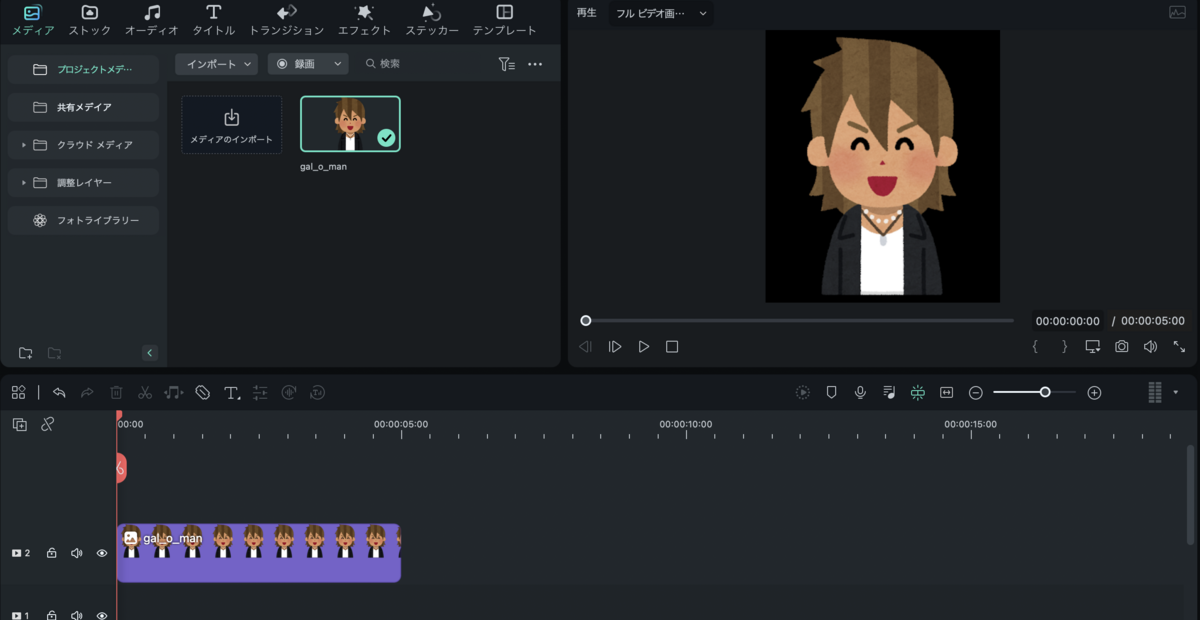This screenshot has width=1200, height=620.
Task: Click the audio waveform sync icon
Action: (289, 393)
